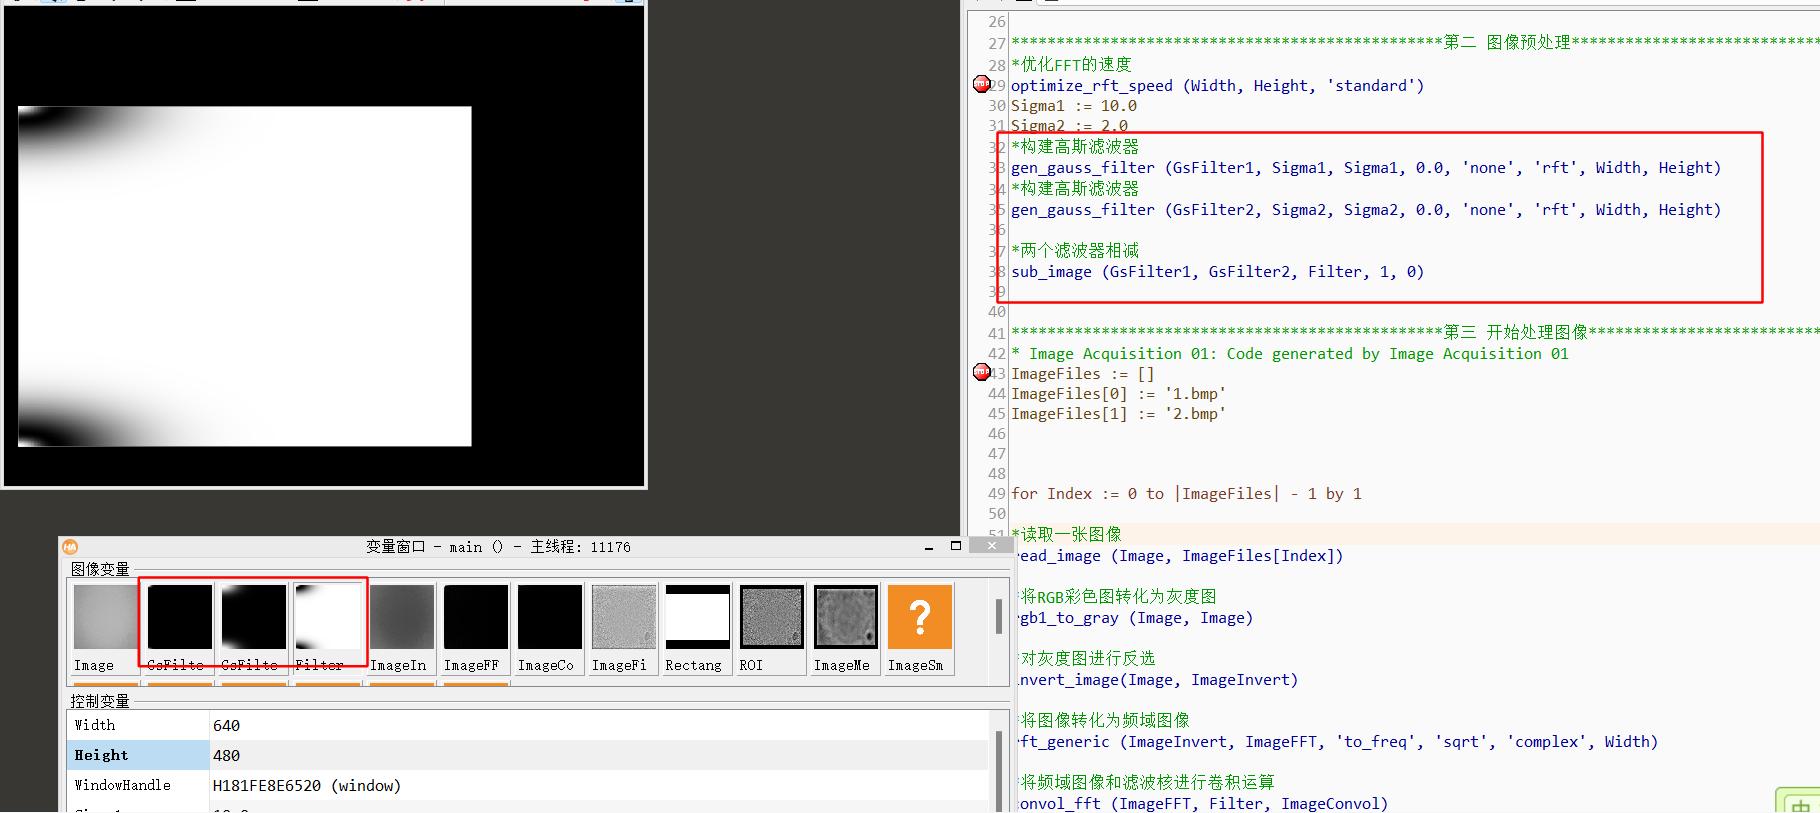Click the control variables list scrollbar

tap(998, 760)
